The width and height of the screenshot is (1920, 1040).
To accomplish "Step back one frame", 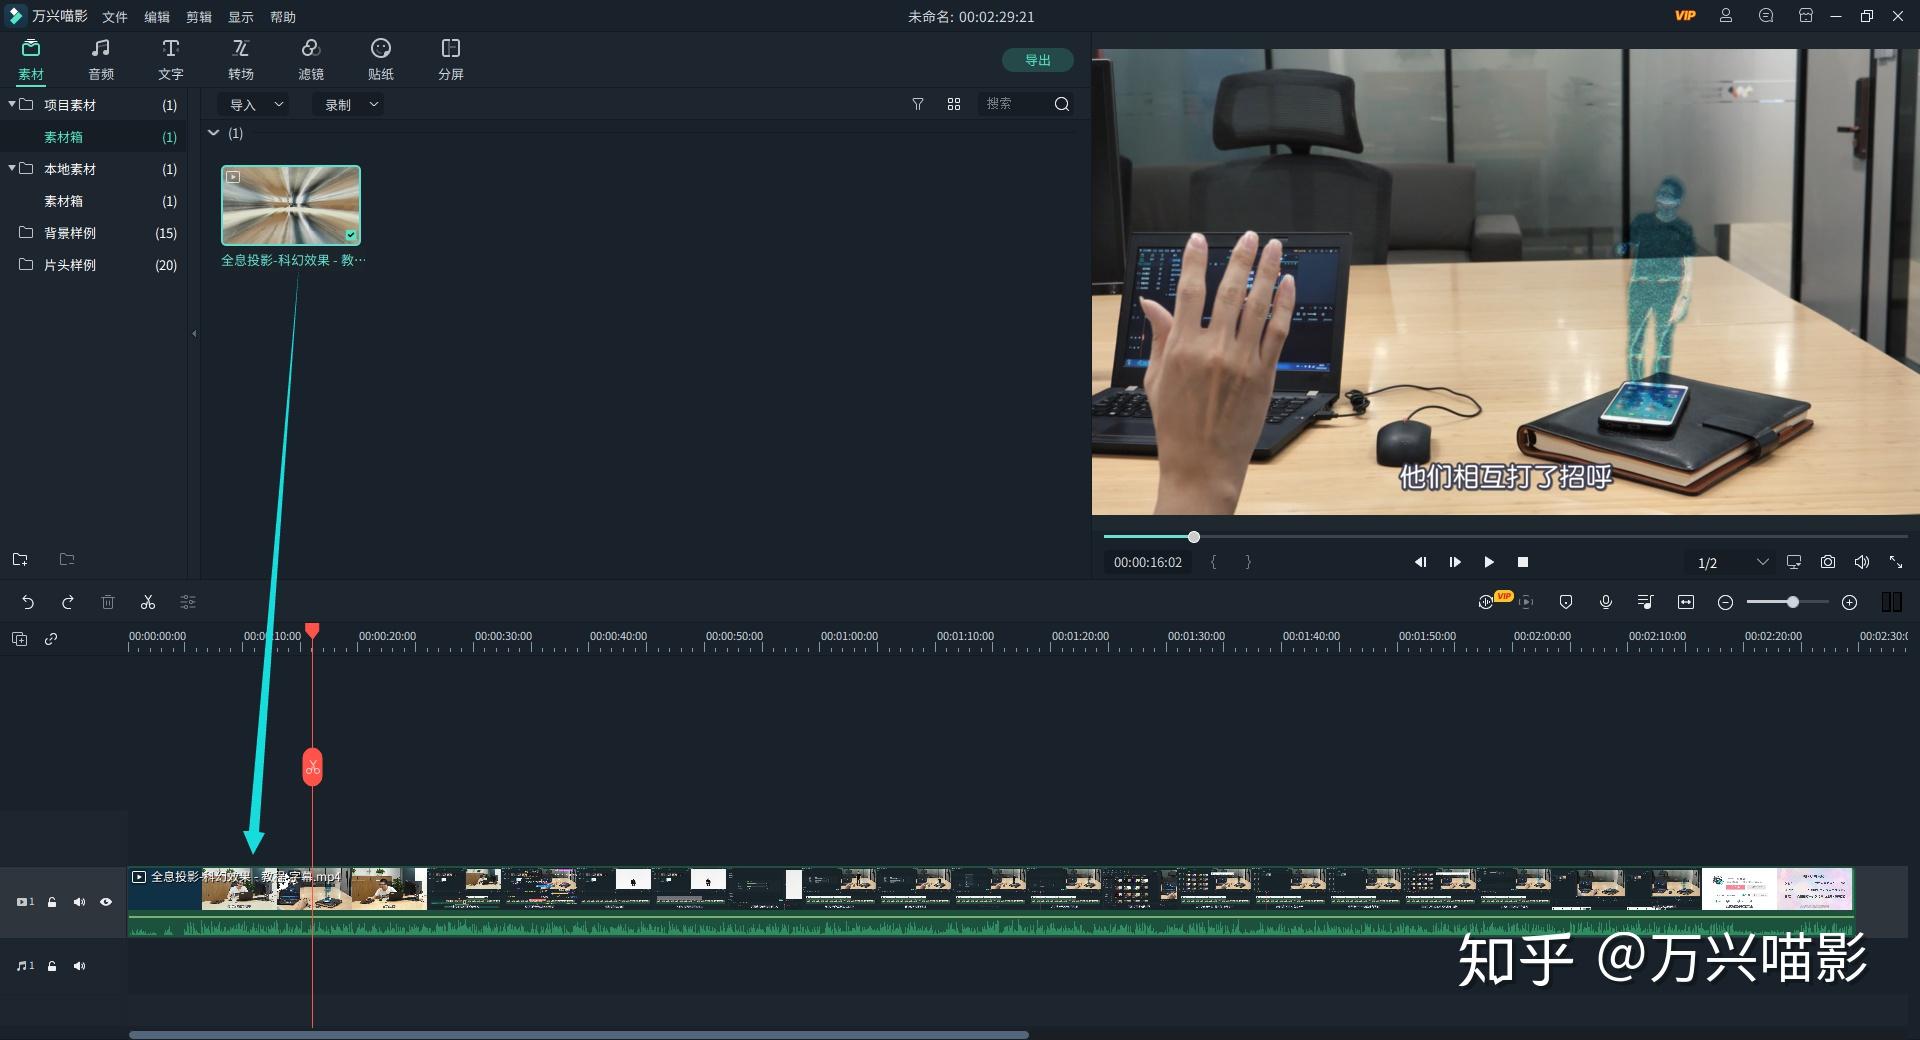I will (1420, 562).
